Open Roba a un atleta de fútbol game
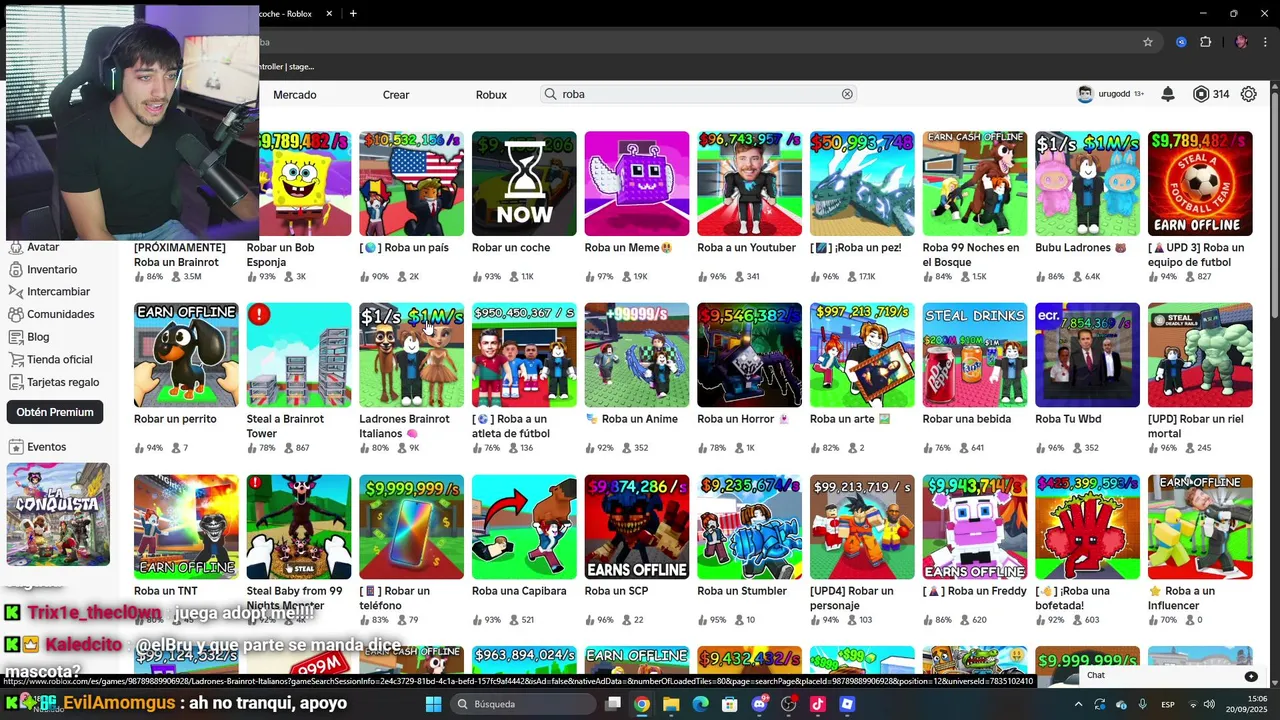 [524, 355]
